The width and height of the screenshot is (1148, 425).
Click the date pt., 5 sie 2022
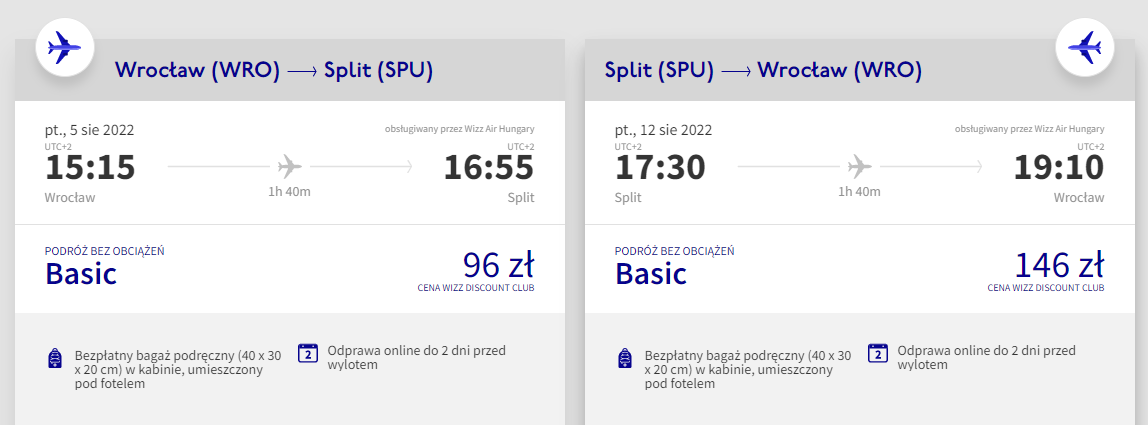point(90,130)
